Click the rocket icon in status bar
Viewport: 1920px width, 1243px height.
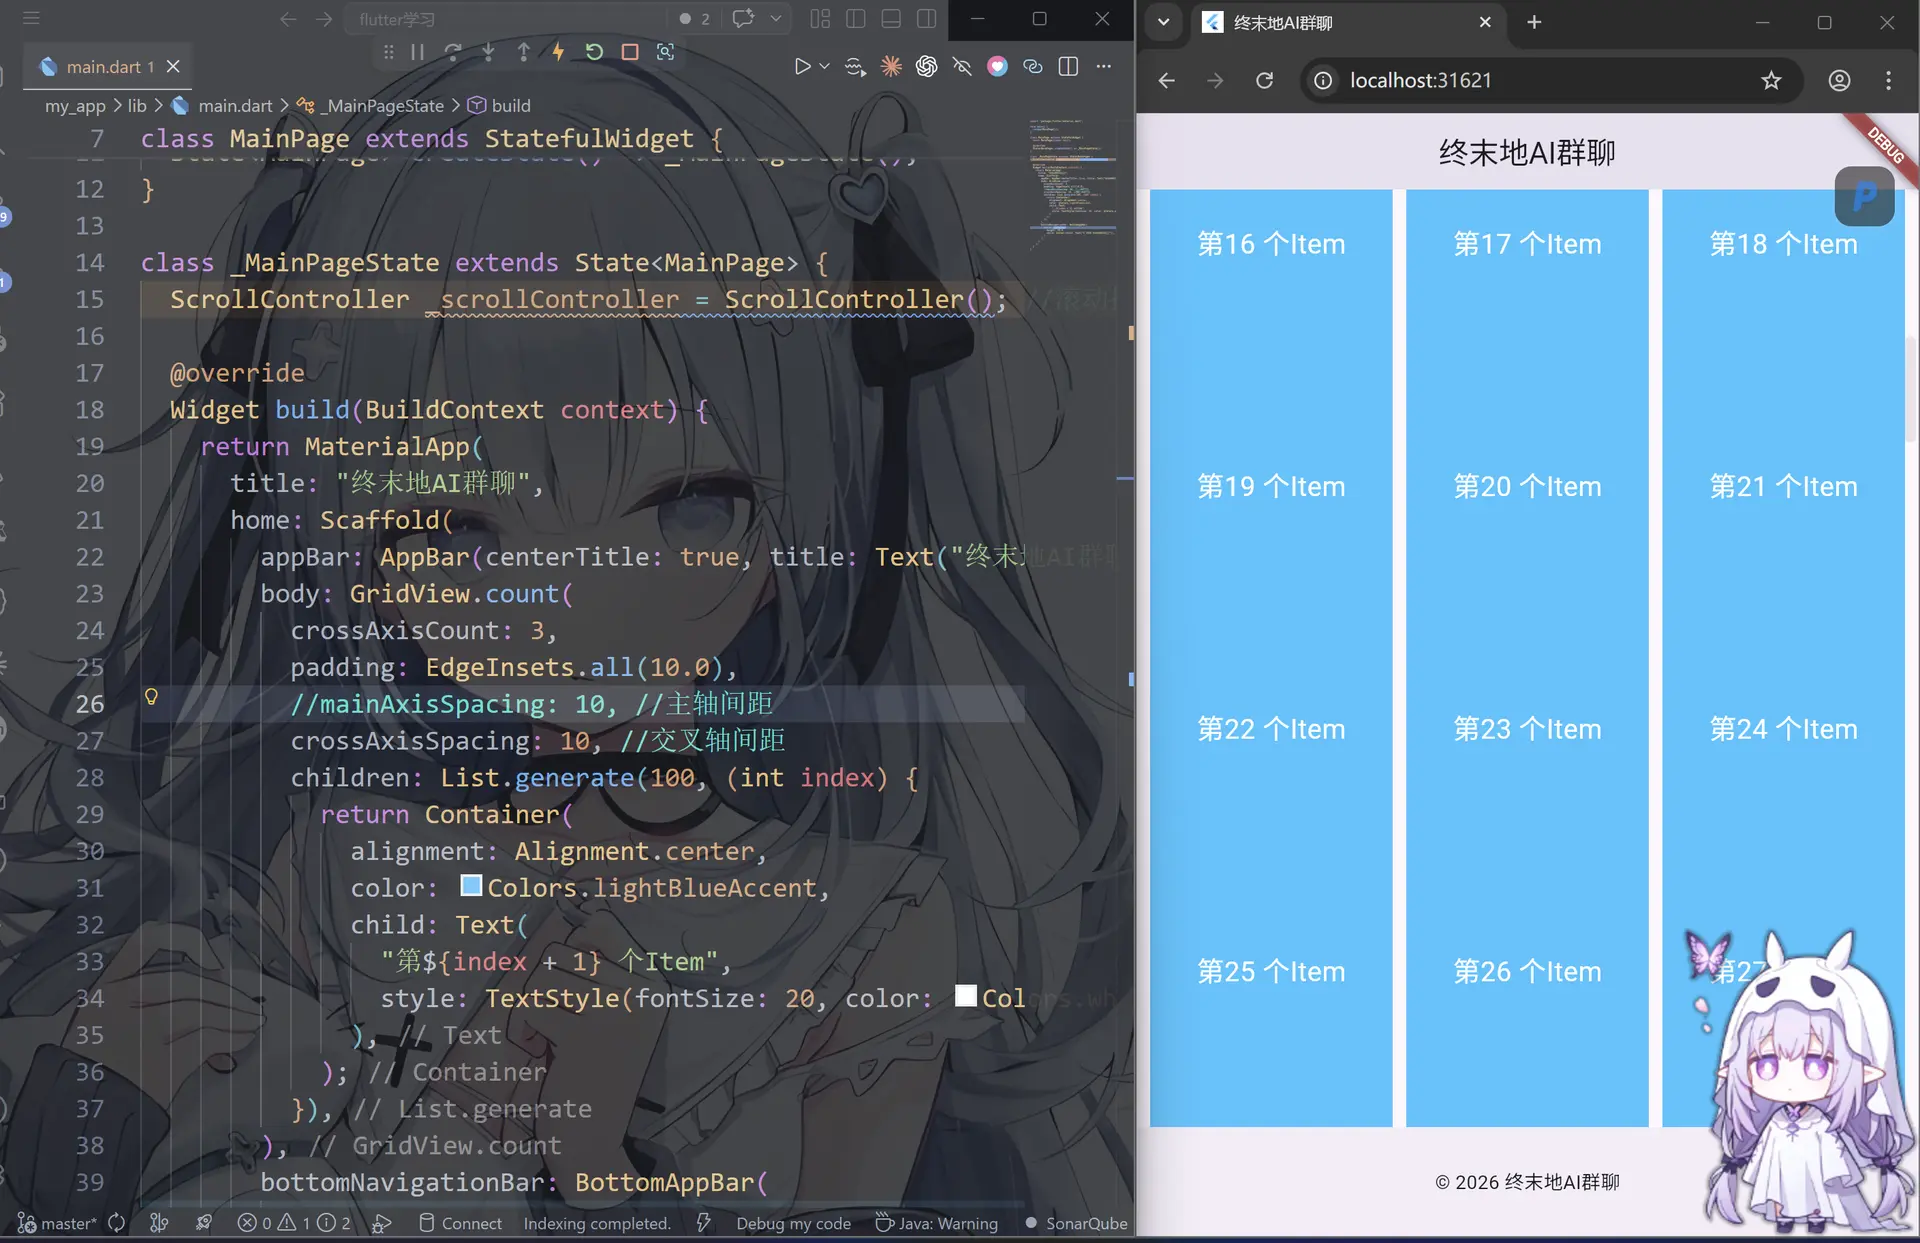(203, 1223)
